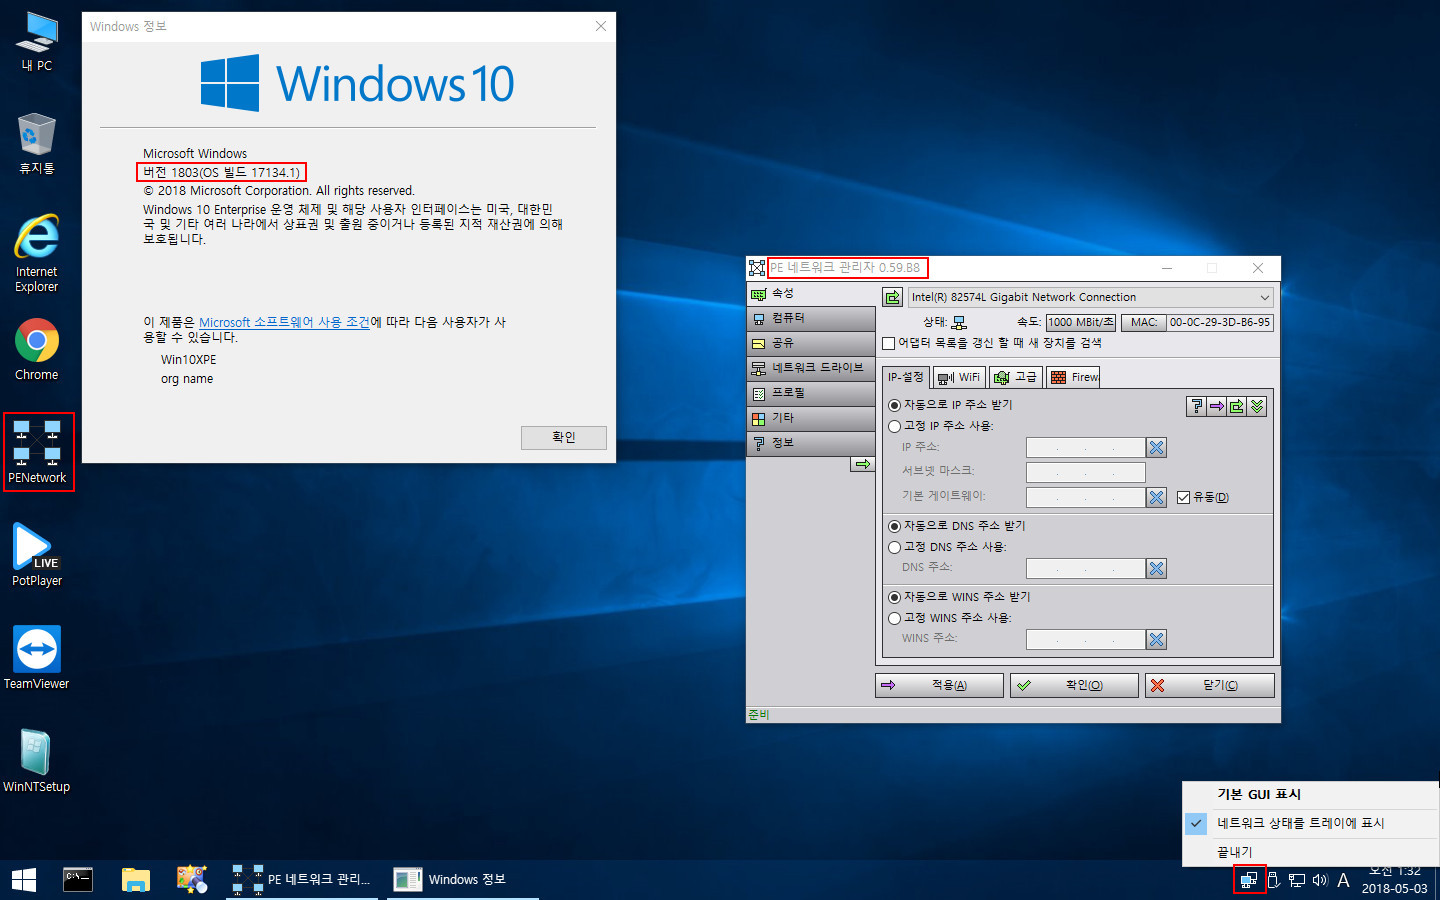
Task: Click the 닫기(C) close button
Action: (1210, 685)
